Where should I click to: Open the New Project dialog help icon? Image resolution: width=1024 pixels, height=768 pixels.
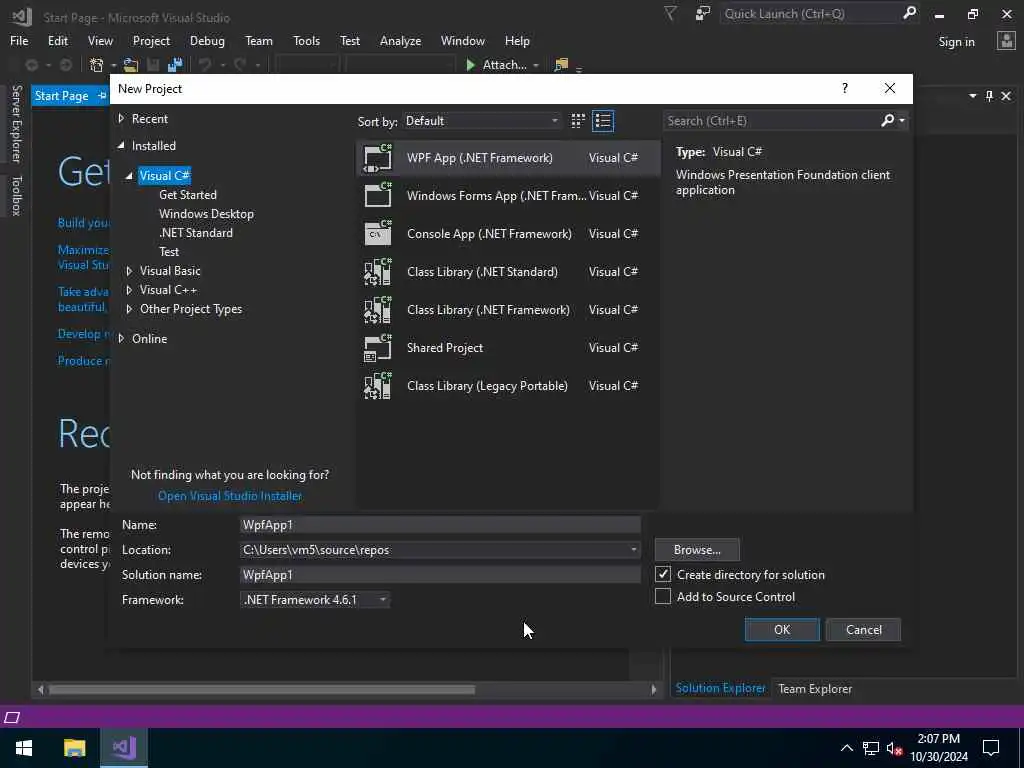pos(844,88)
